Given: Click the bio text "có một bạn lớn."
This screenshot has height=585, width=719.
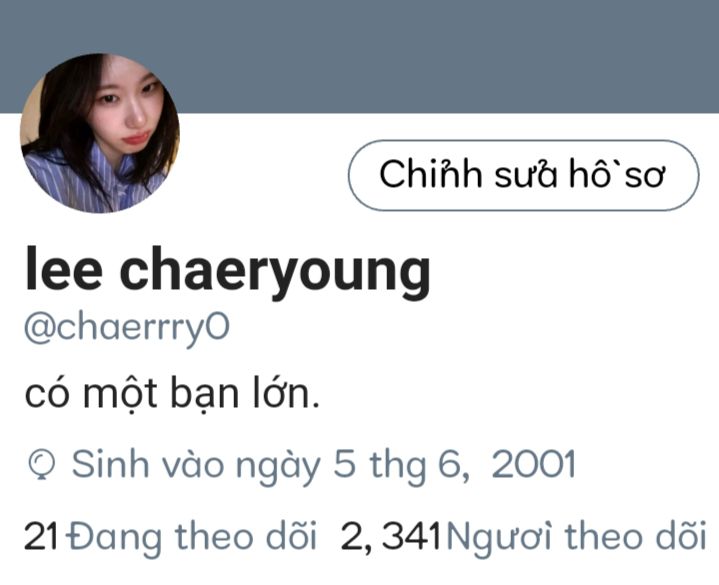Looking at the screenshot, I should click(x=172, y=395).
